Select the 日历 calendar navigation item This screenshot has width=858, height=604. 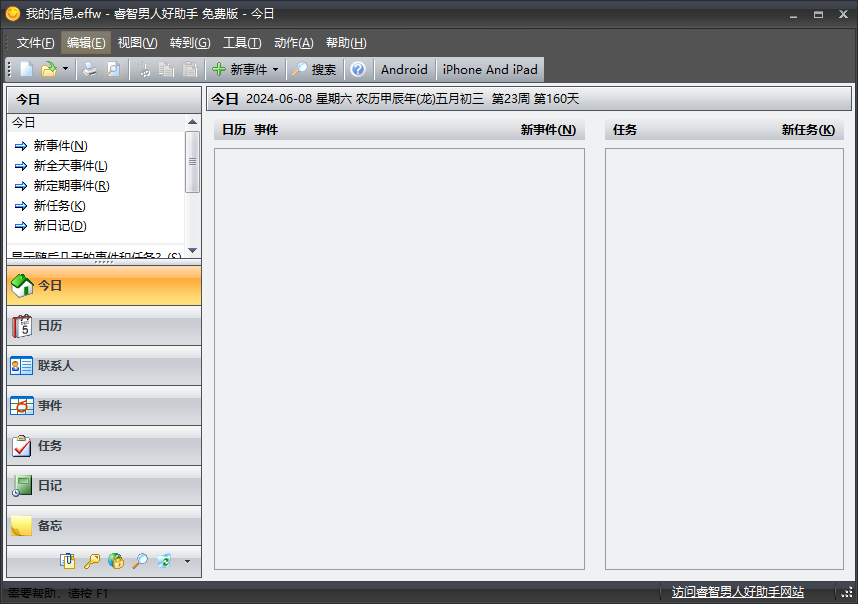click(x=104, y=326)
